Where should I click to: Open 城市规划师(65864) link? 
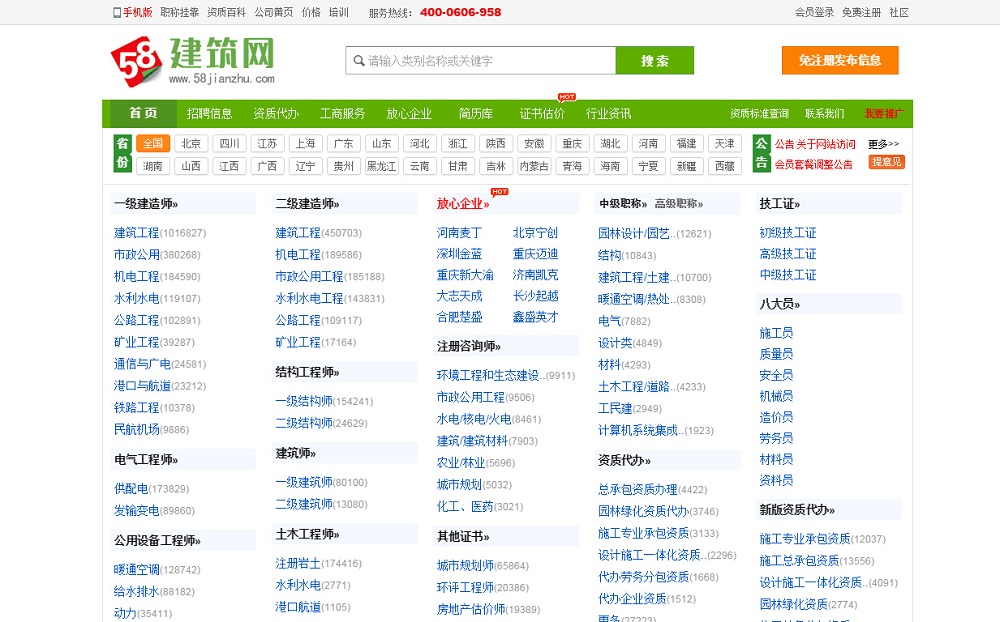483,566
